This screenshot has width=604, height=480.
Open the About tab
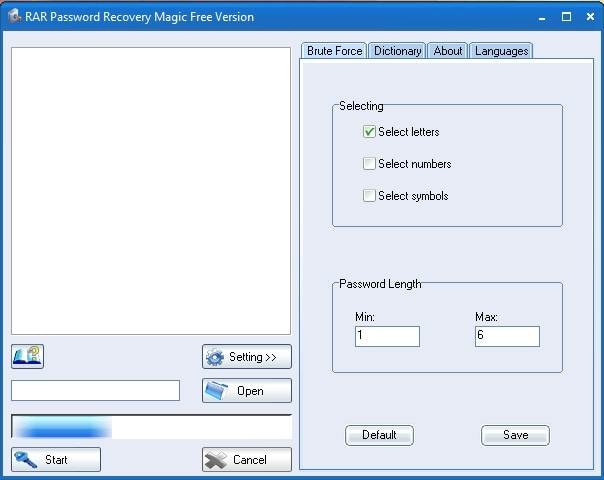[448, 51]
